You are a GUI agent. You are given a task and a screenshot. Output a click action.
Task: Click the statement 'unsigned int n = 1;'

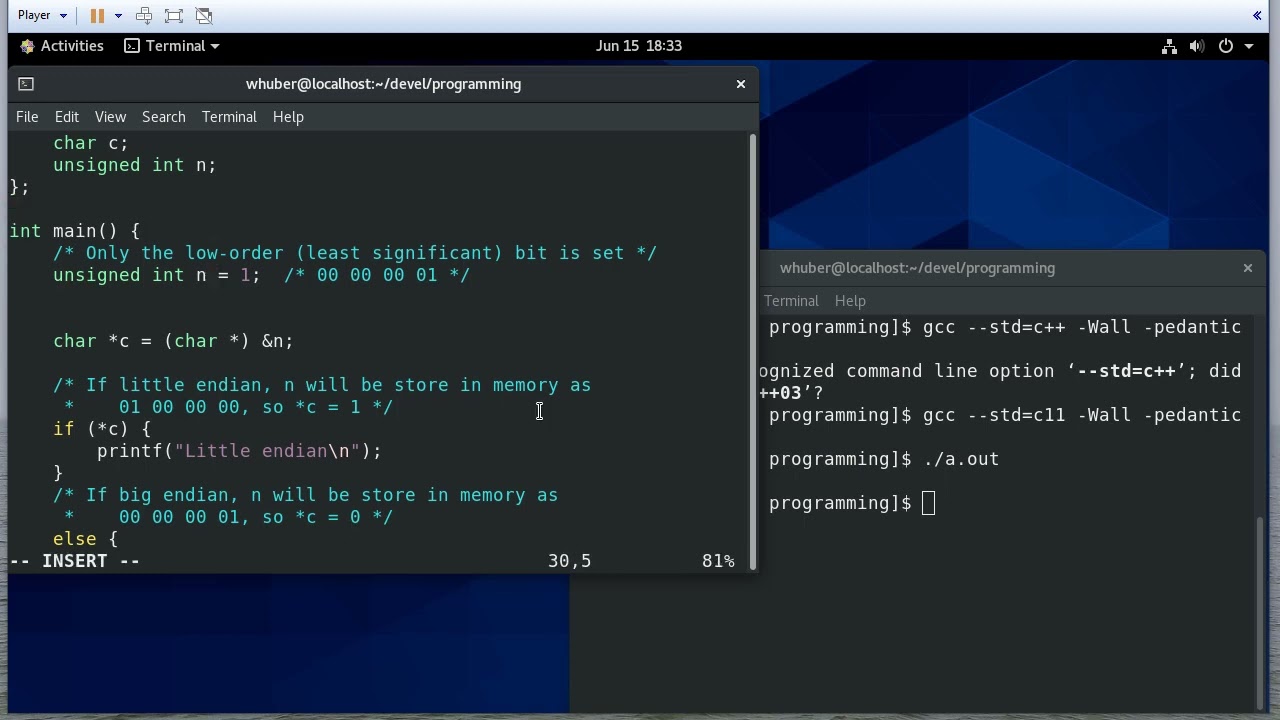(157, 275)
